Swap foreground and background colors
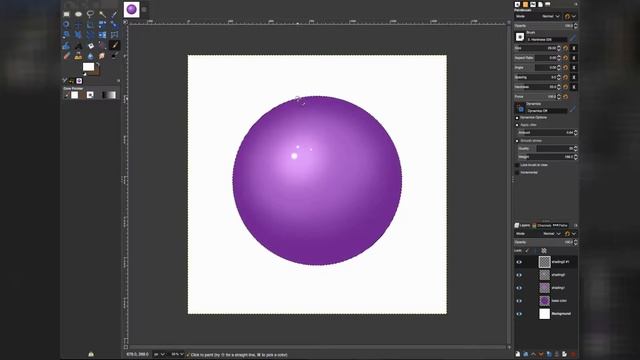This screenshot has width=640, height=360. (x=98, y=64)
